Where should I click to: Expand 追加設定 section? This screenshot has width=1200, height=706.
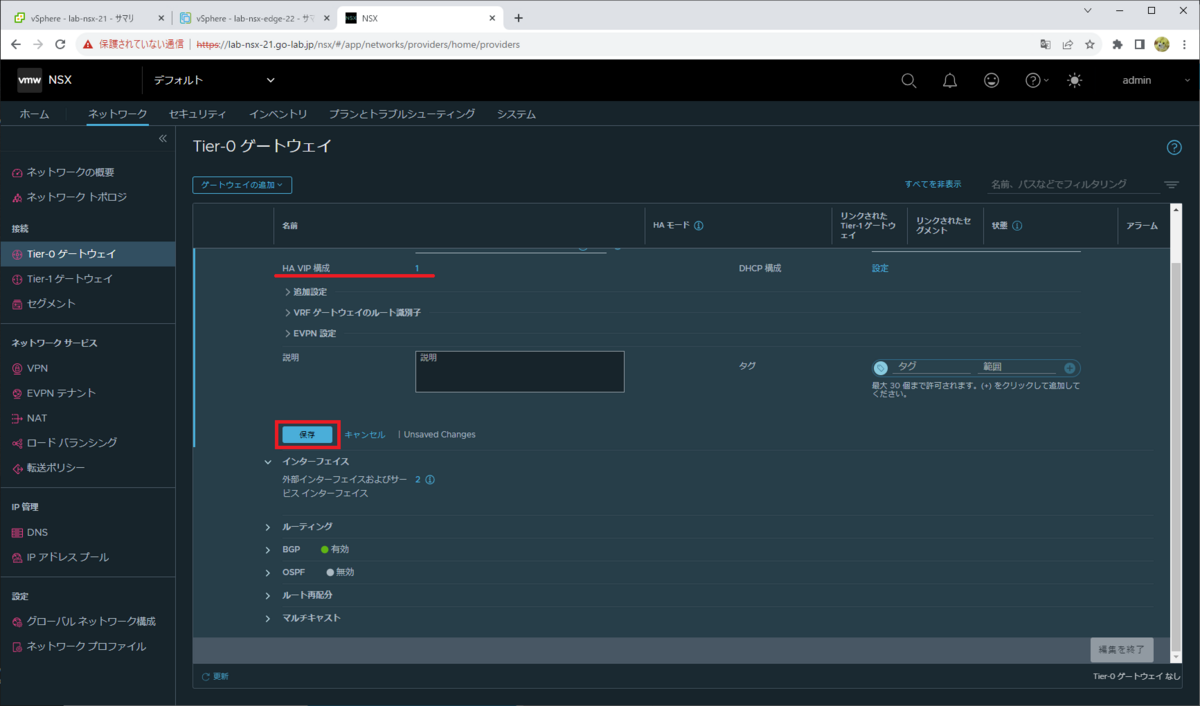(306, 292)
